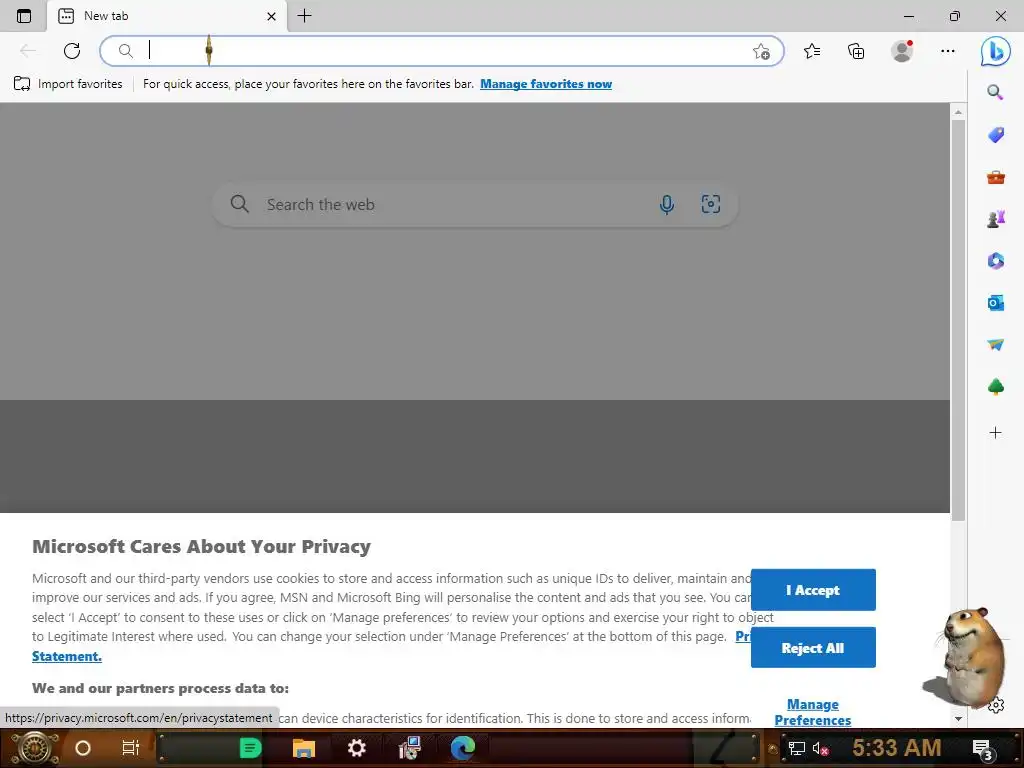
Task: Open the tab actions menu icon
Action: 24,16
